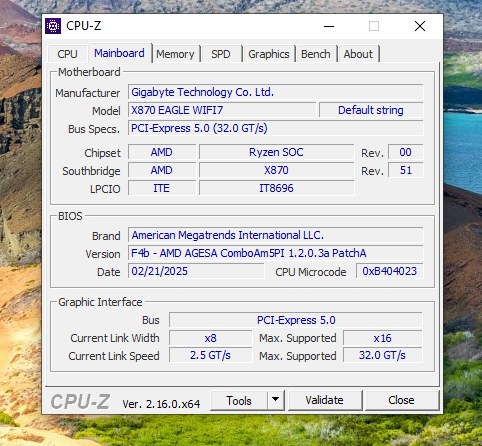
Task: Go to the SPD tab
Action: tap(221, 54)
